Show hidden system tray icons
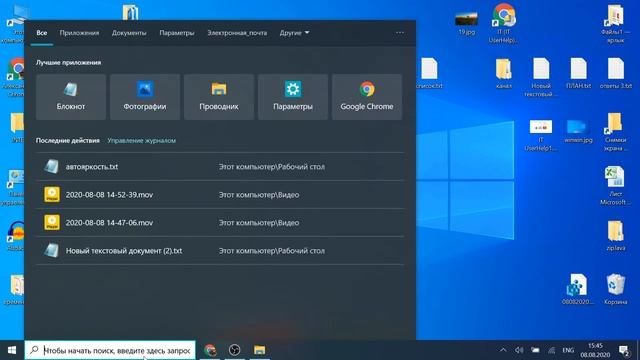This screenshot has height=360, width=640. (503, 350)
